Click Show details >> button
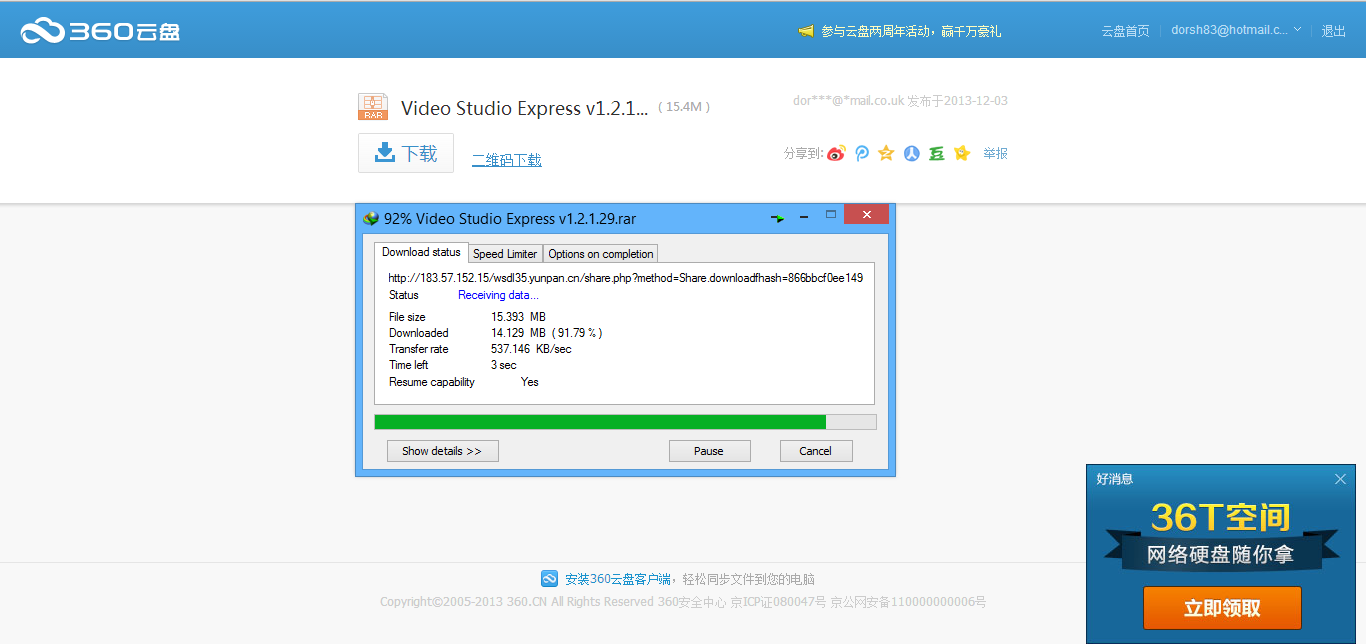 pos(442,451)
